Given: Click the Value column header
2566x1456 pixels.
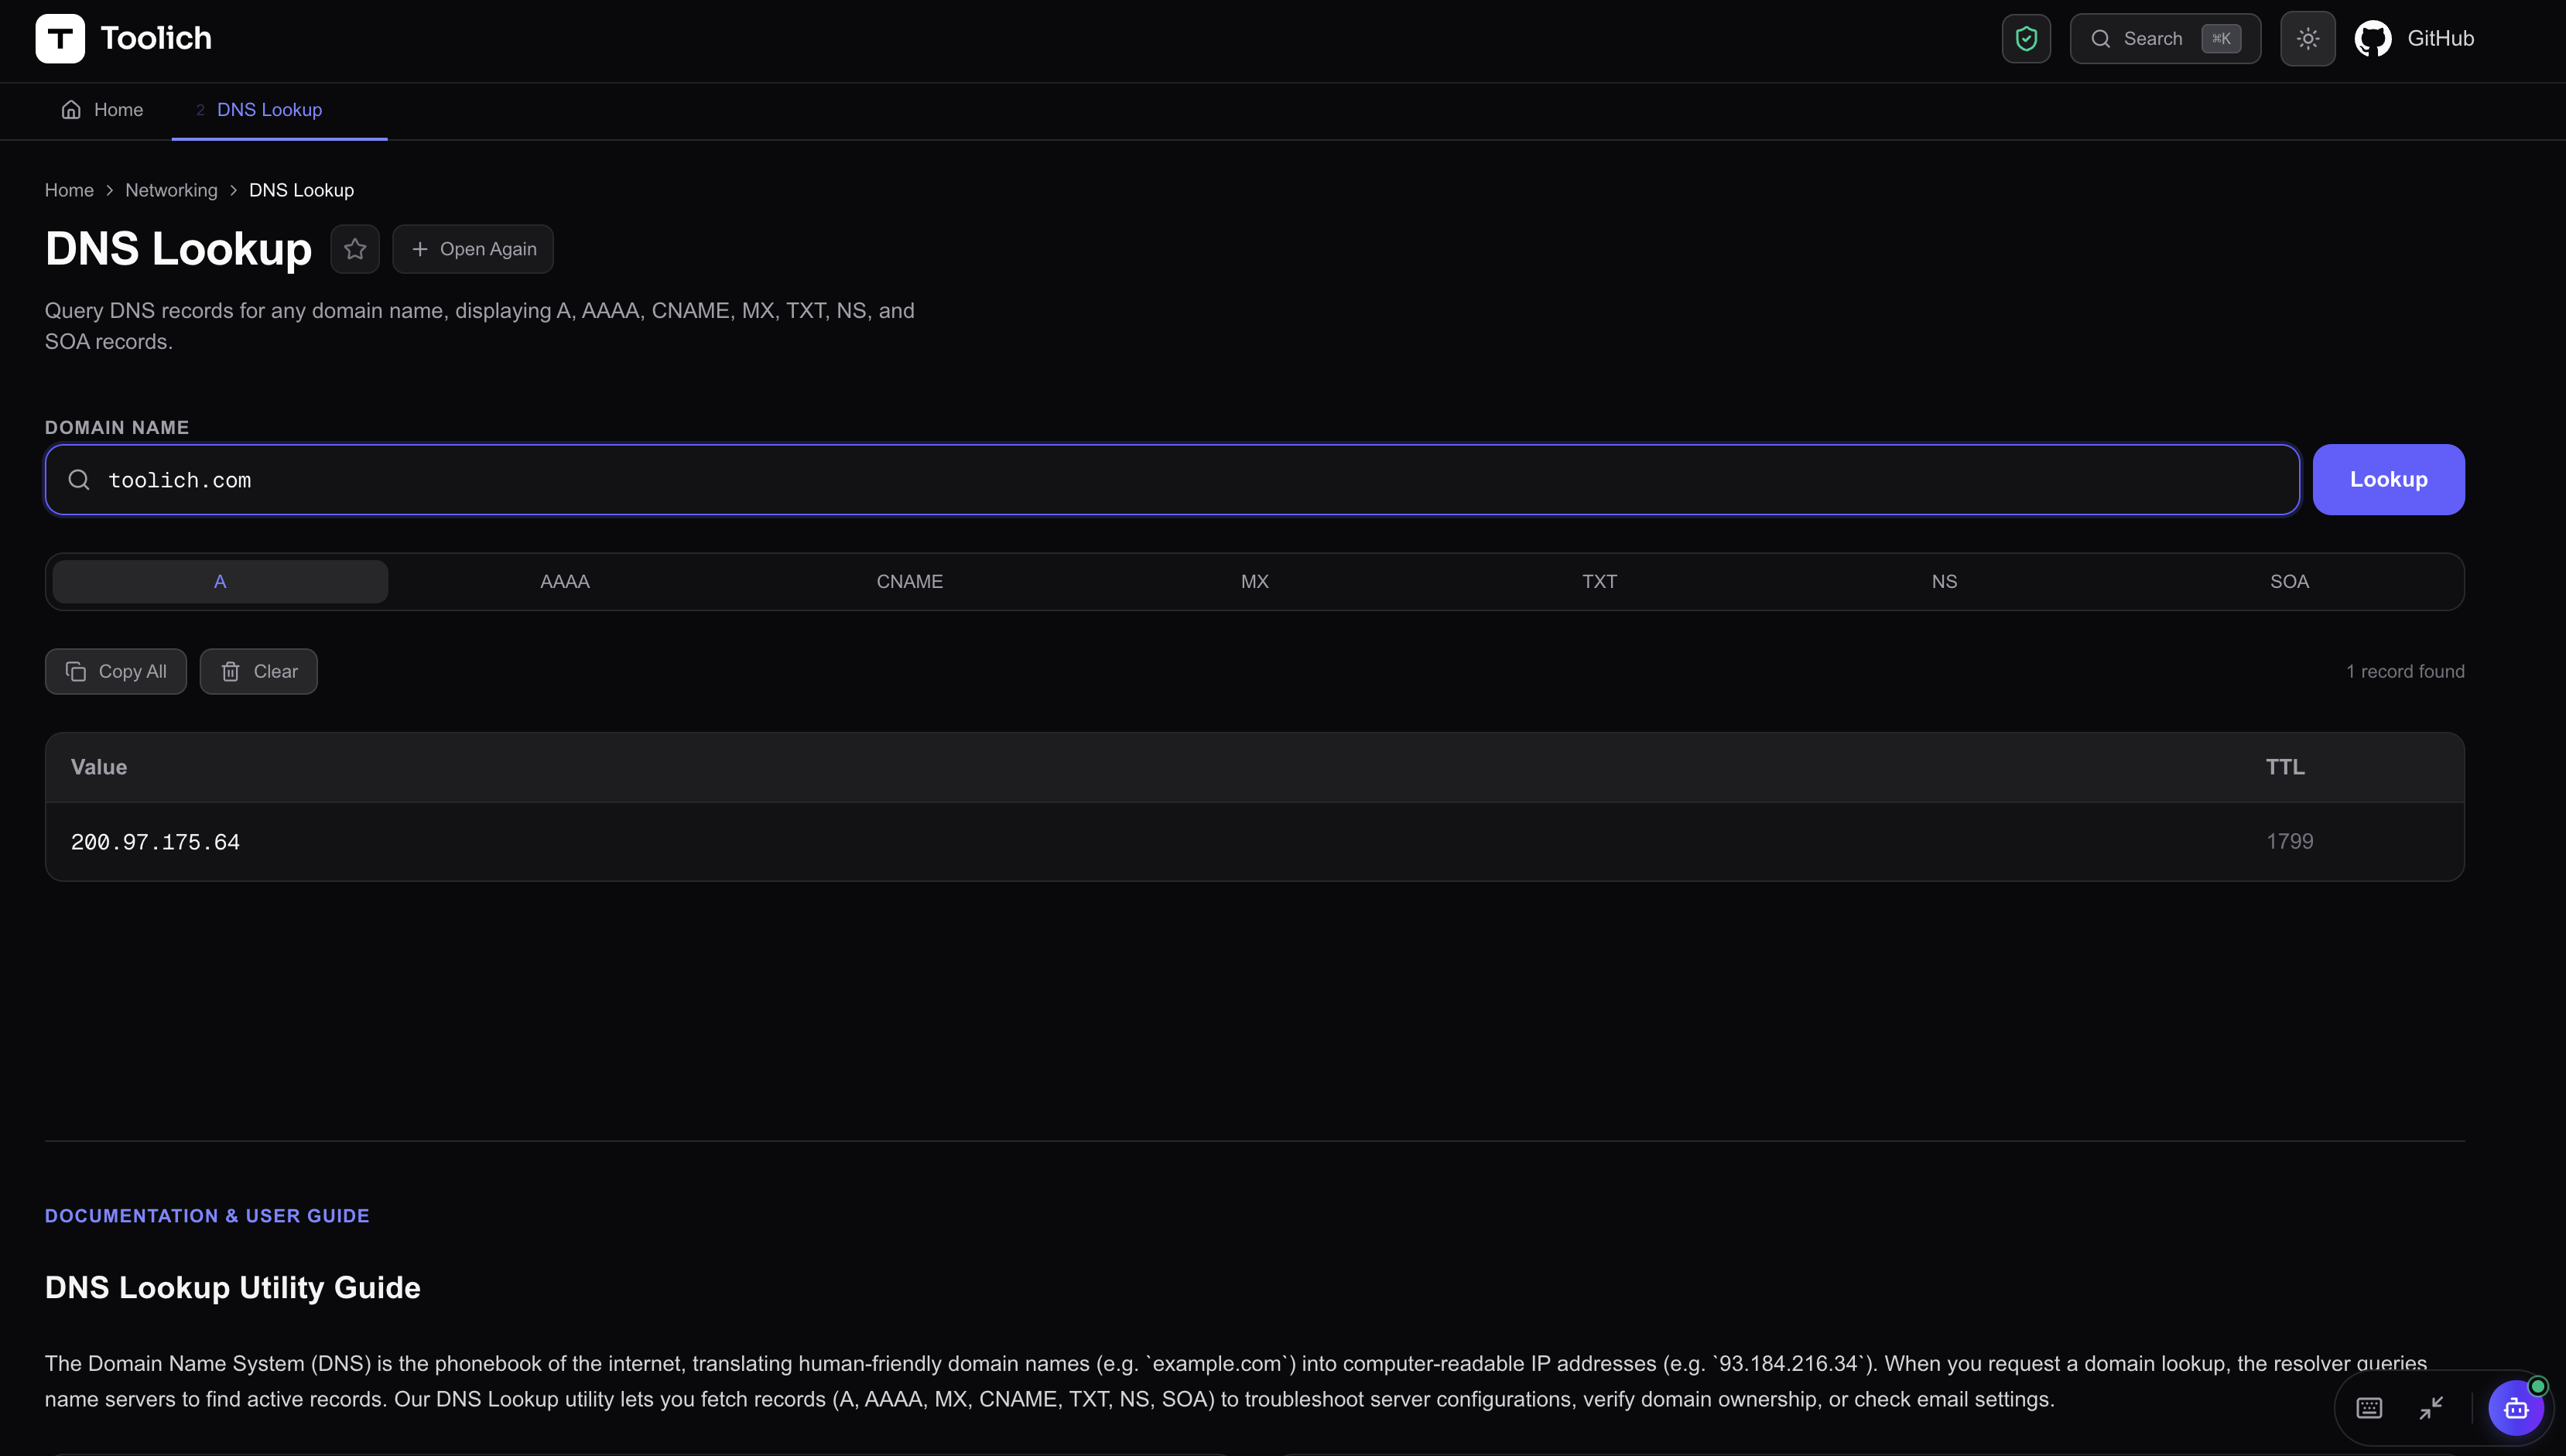Looking at the screenshot, I should click(99, 767).
